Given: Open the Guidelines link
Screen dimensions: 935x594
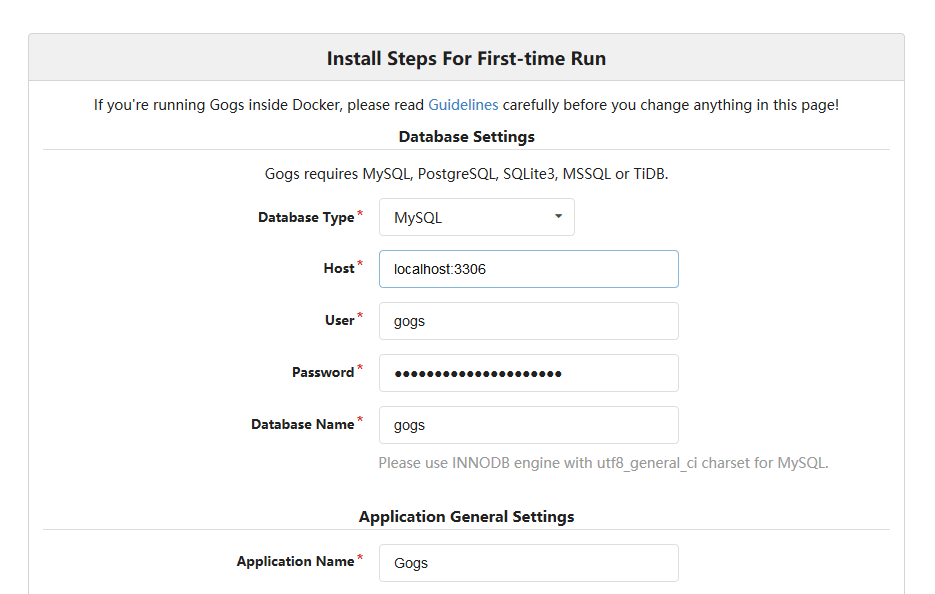Looking at the screenshot, I should (x=463, y=105).
